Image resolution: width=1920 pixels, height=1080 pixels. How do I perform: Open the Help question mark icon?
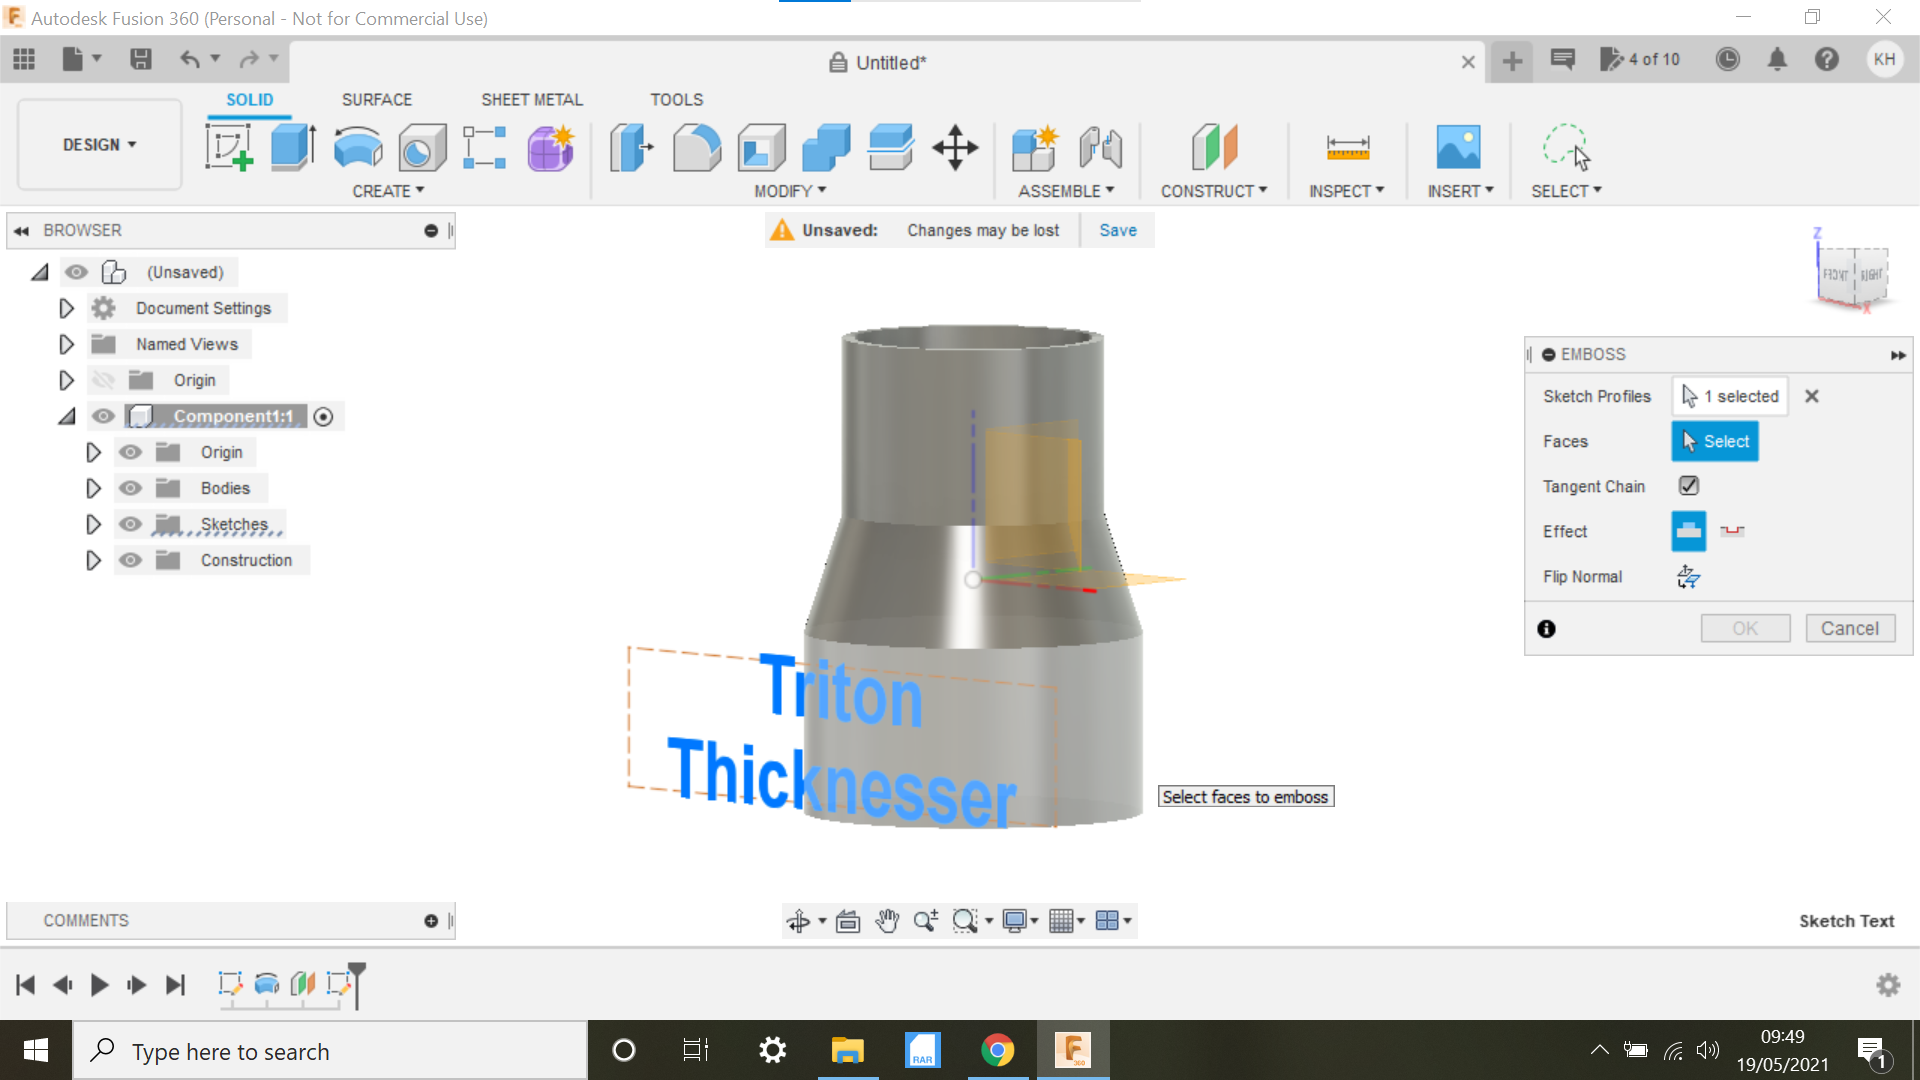[1827, 60]
